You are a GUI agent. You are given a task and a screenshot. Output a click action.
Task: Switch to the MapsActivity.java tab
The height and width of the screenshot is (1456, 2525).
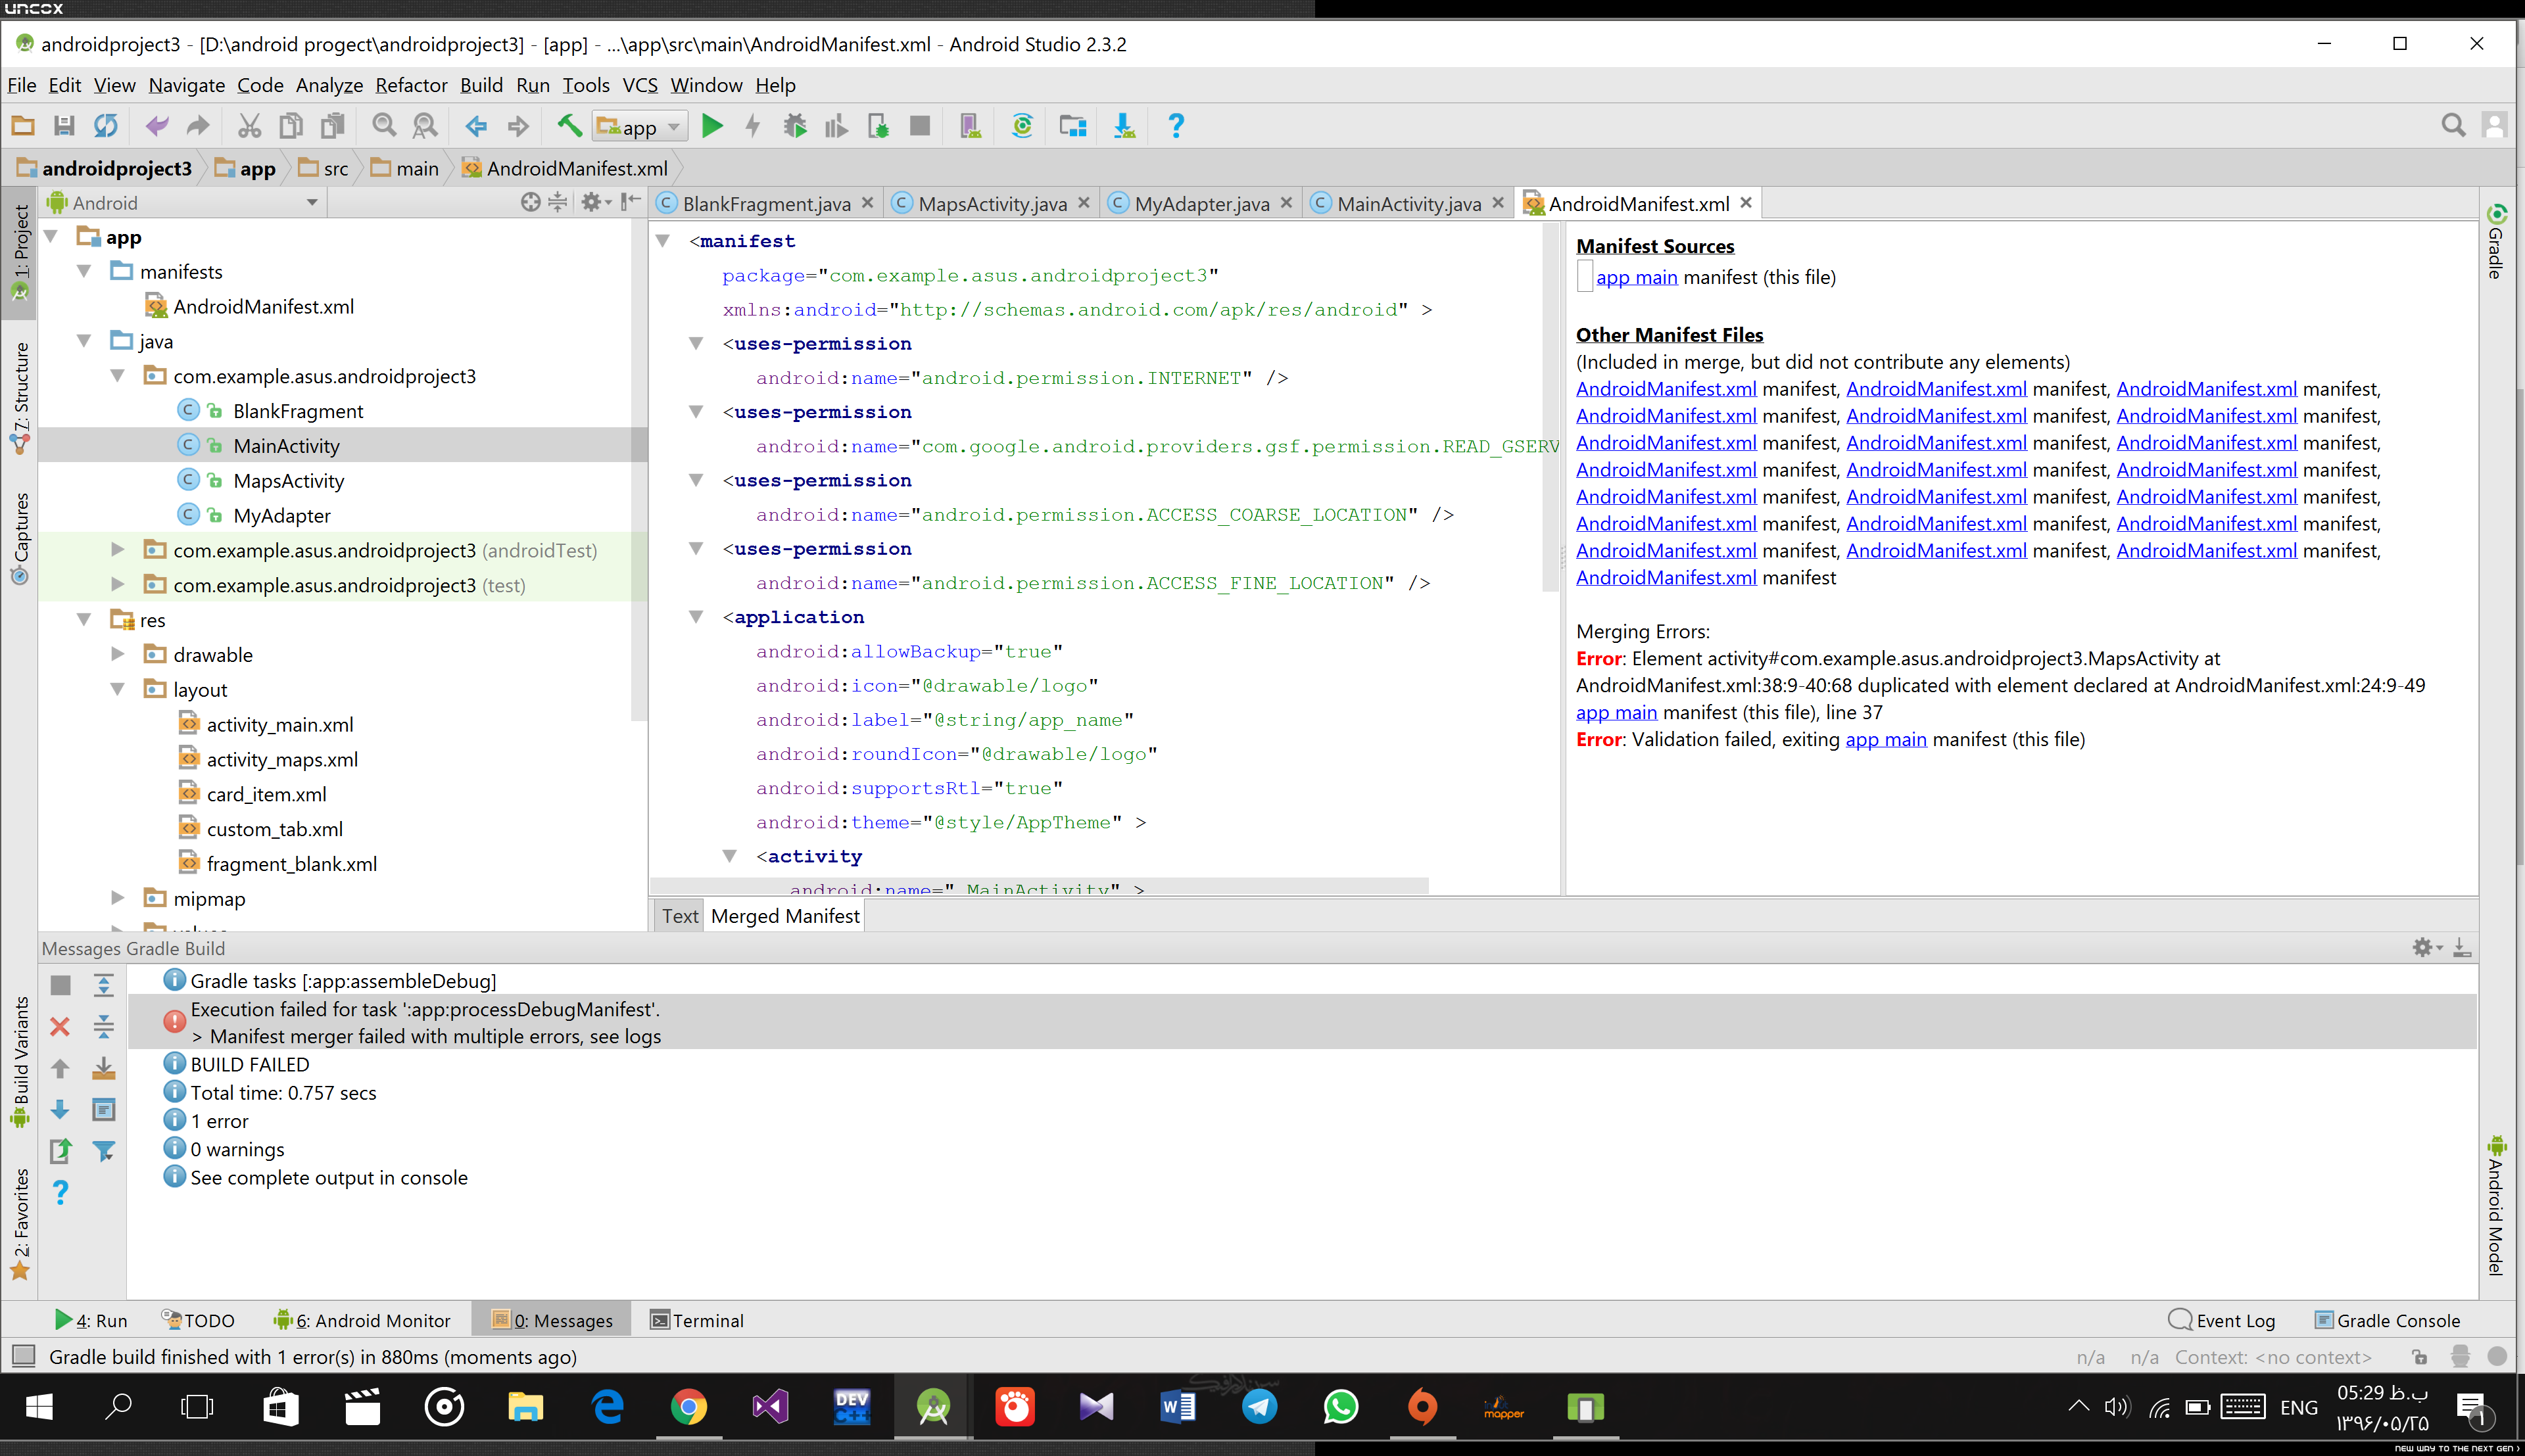[991, 203]
